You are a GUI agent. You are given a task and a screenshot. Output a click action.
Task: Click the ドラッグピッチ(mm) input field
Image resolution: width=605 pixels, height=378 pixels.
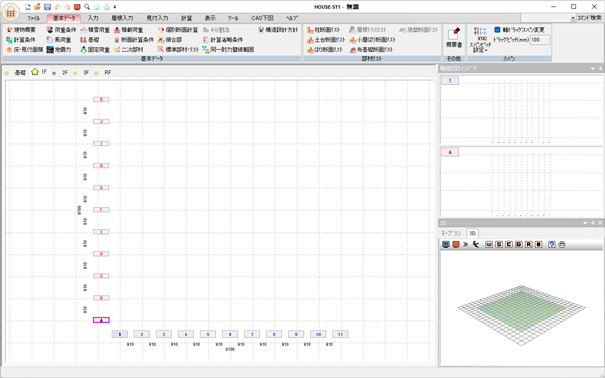540,40
